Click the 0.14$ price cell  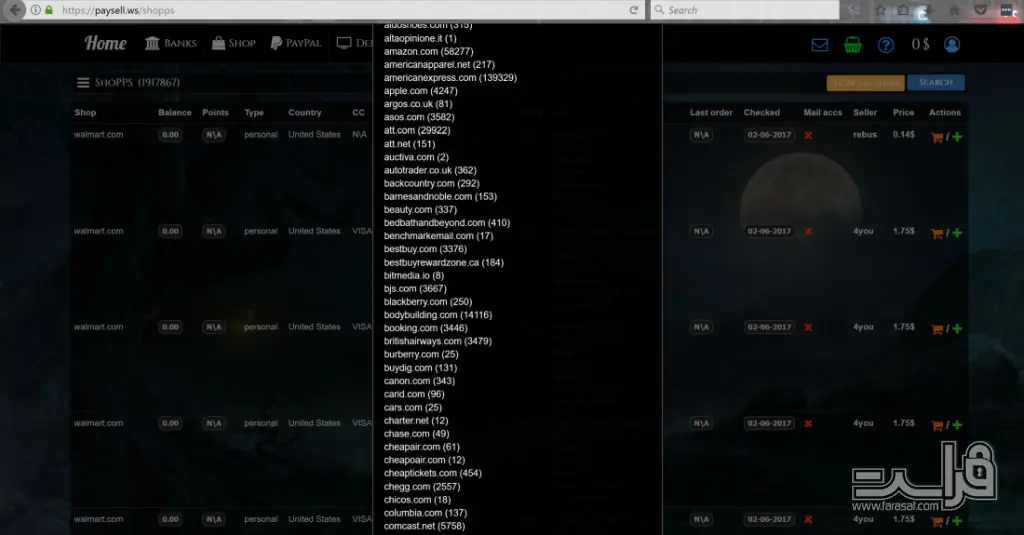(904, 135)
